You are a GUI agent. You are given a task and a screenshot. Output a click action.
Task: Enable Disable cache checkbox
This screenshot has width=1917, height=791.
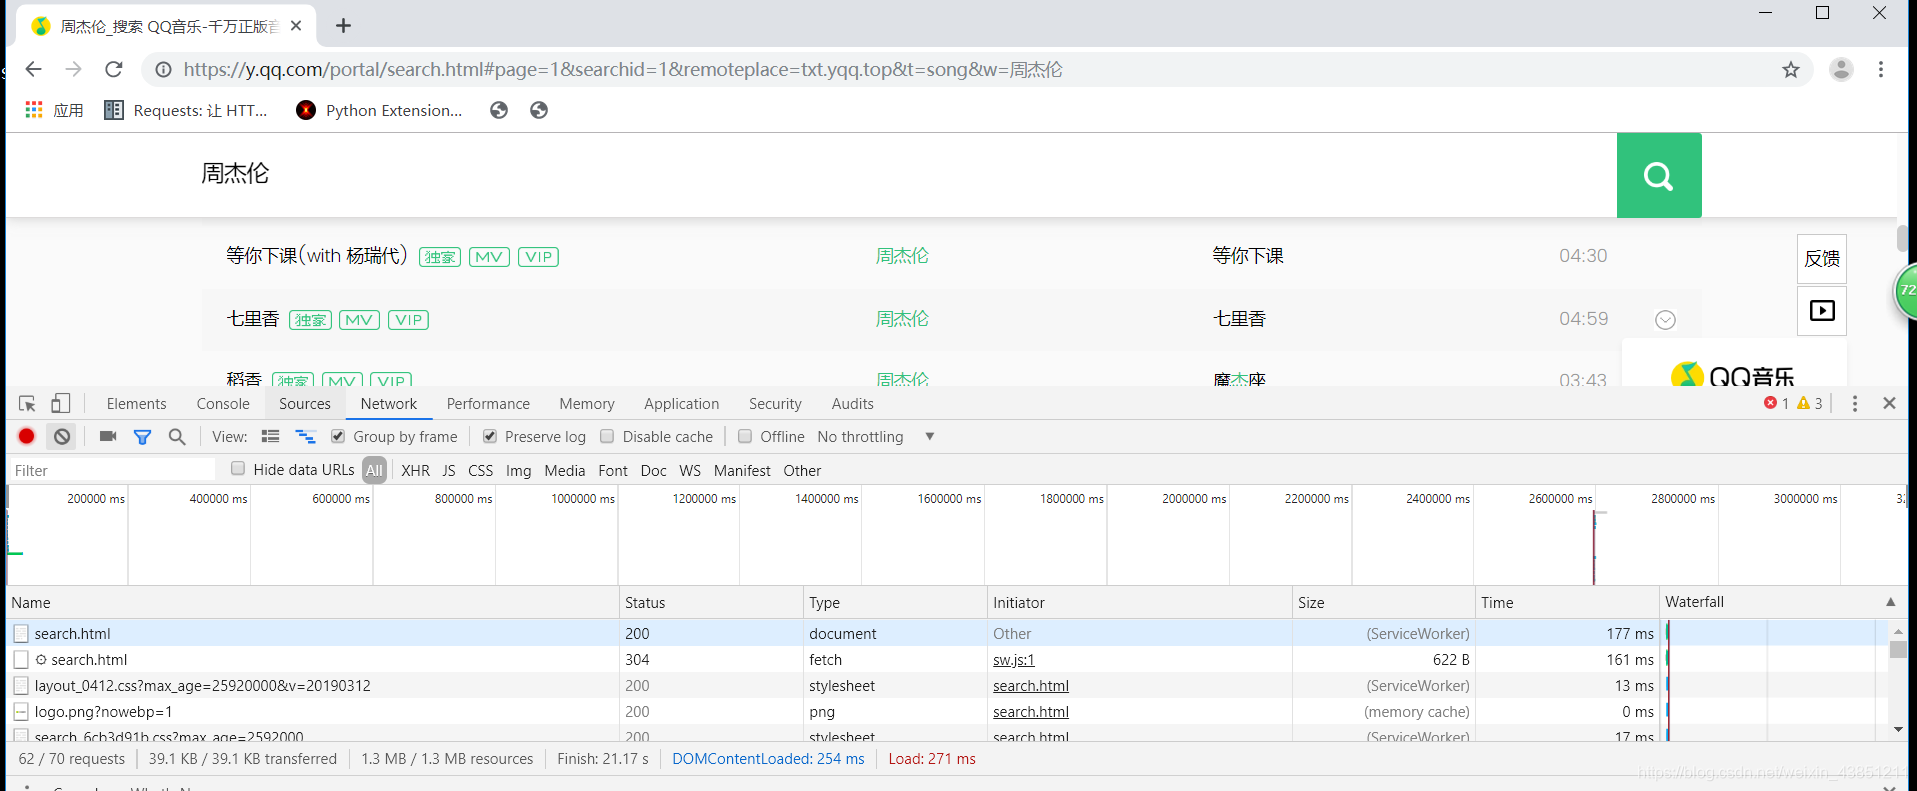(x=607, y=437)
